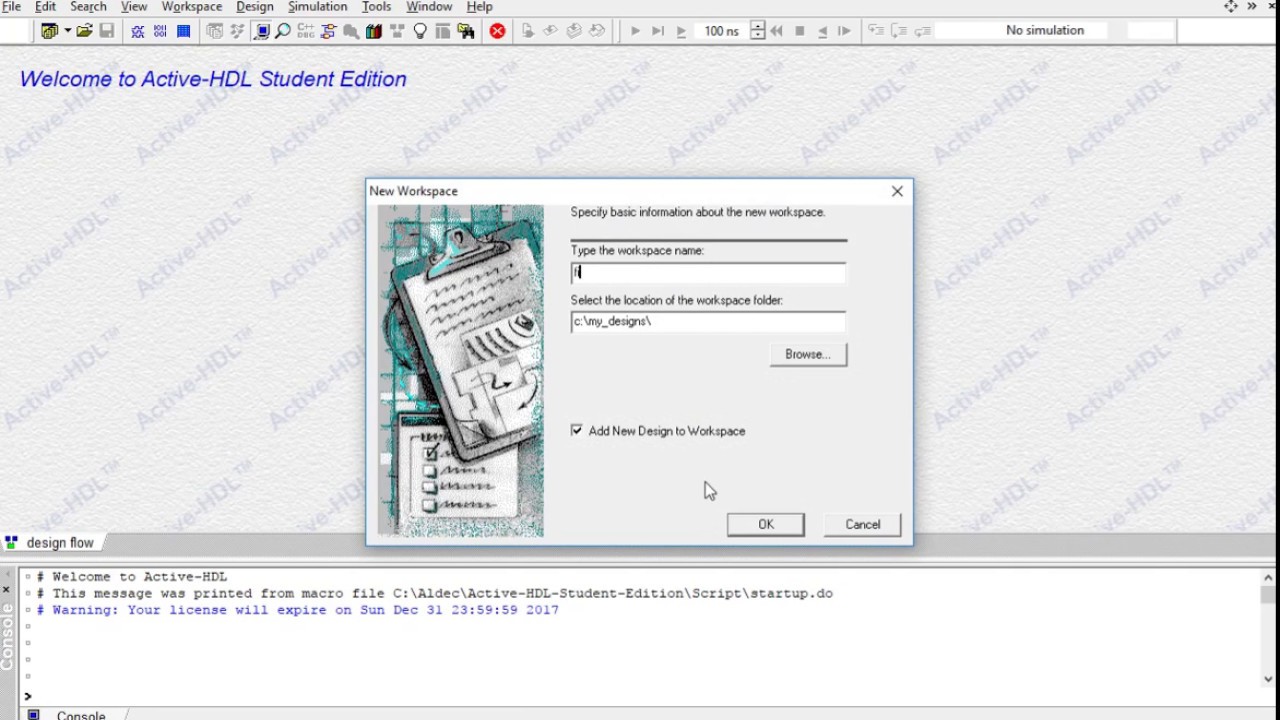Open the Help menu
The height and width of the screenshot is (720, 1280).
pyautogui.click(x=480, y=7)
